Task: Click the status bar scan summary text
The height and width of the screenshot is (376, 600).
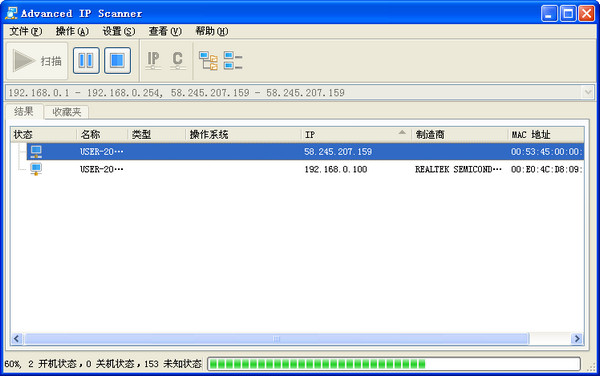Action: [x=103, y=364]
